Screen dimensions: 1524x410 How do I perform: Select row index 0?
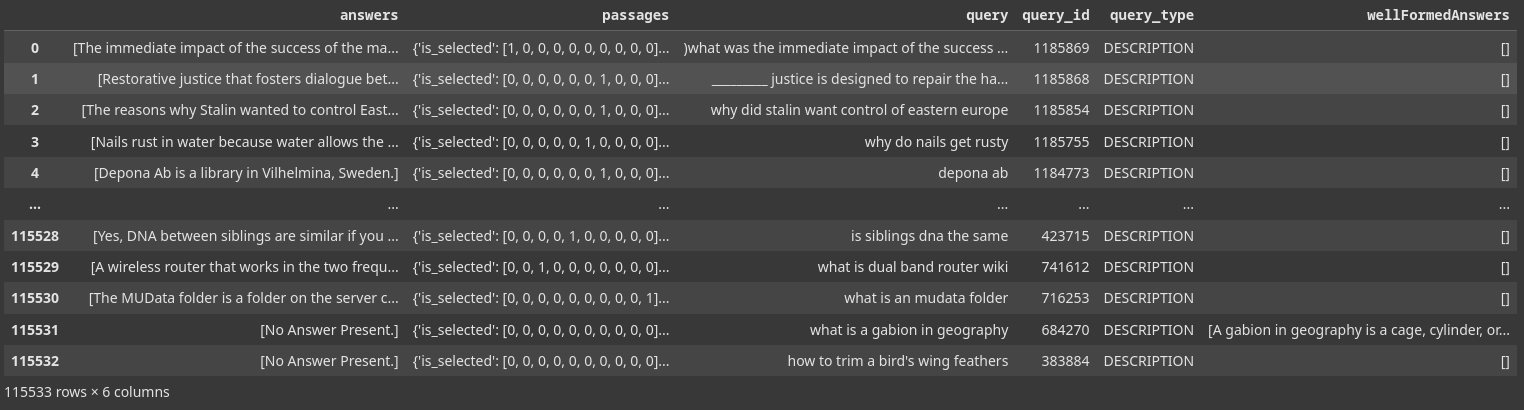(x=35, y=48)
